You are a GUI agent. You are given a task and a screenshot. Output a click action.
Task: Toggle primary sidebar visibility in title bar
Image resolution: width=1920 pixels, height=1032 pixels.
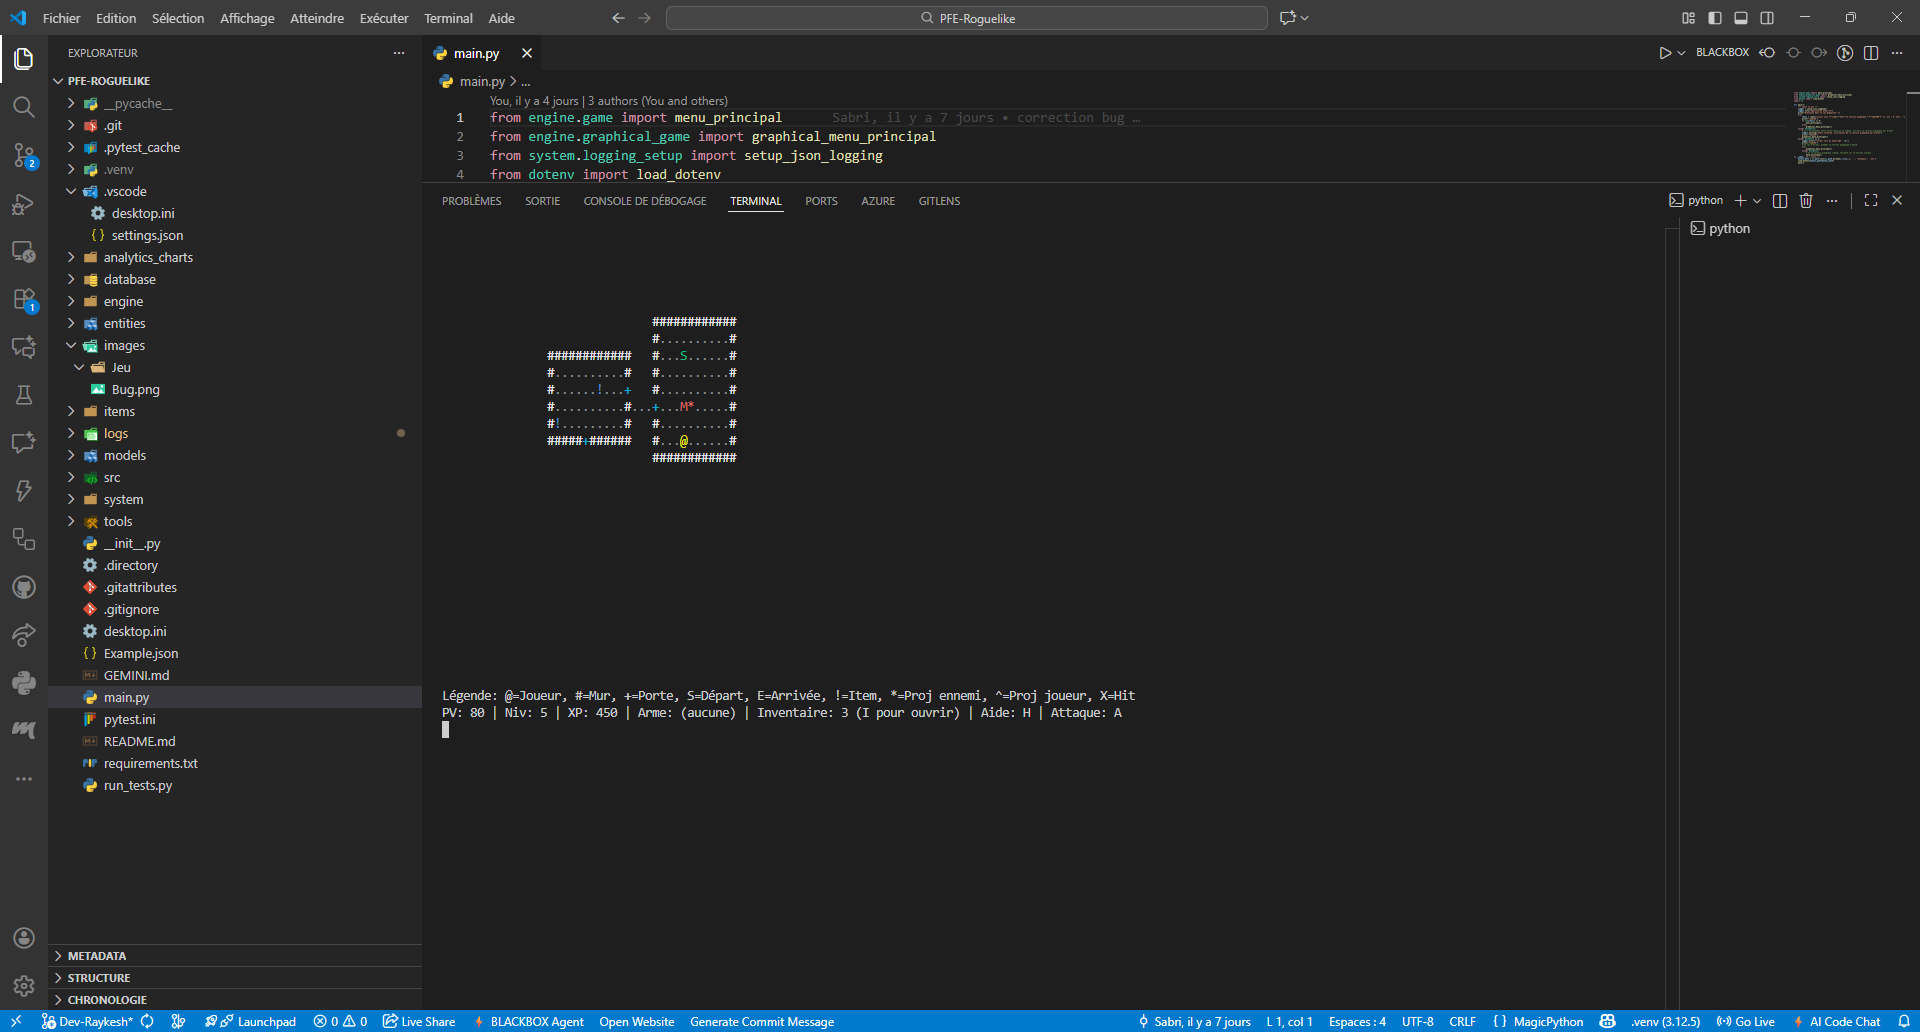[1715, 18]
